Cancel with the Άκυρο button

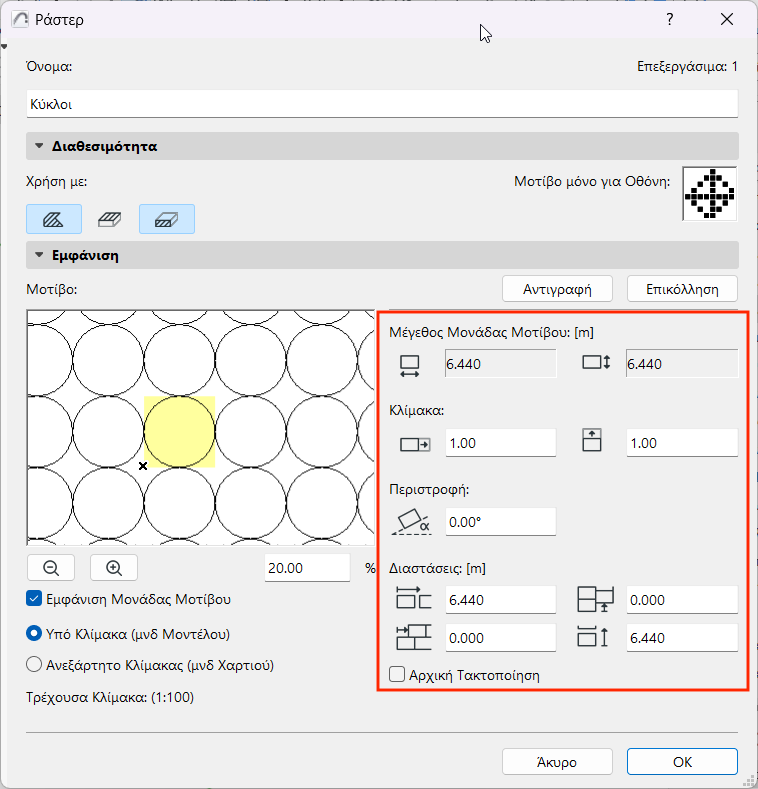557,762
